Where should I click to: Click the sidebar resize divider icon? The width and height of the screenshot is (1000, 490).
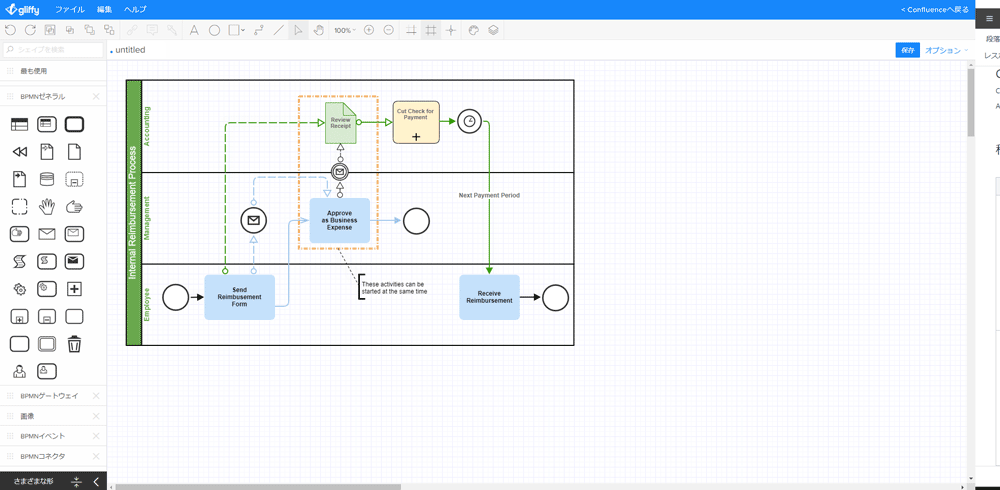76,482
